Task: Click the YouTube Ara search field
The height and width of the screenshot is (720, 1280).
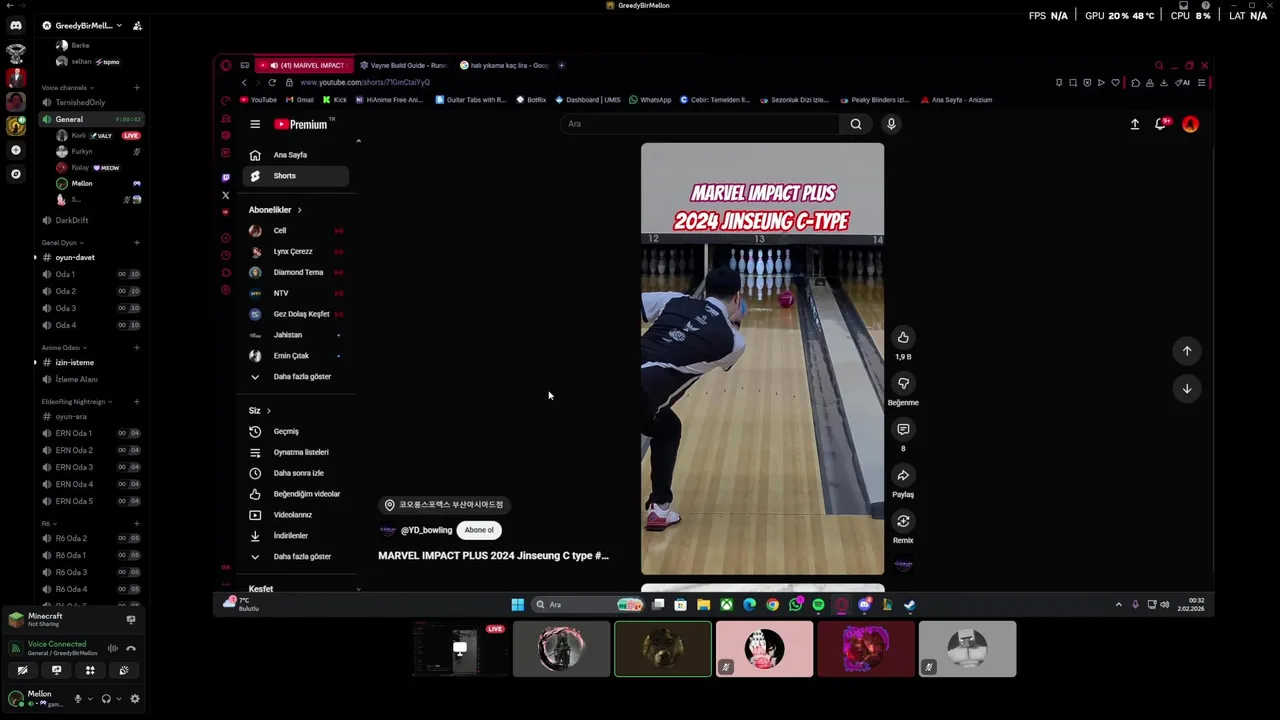Action: tap(700, 124)
